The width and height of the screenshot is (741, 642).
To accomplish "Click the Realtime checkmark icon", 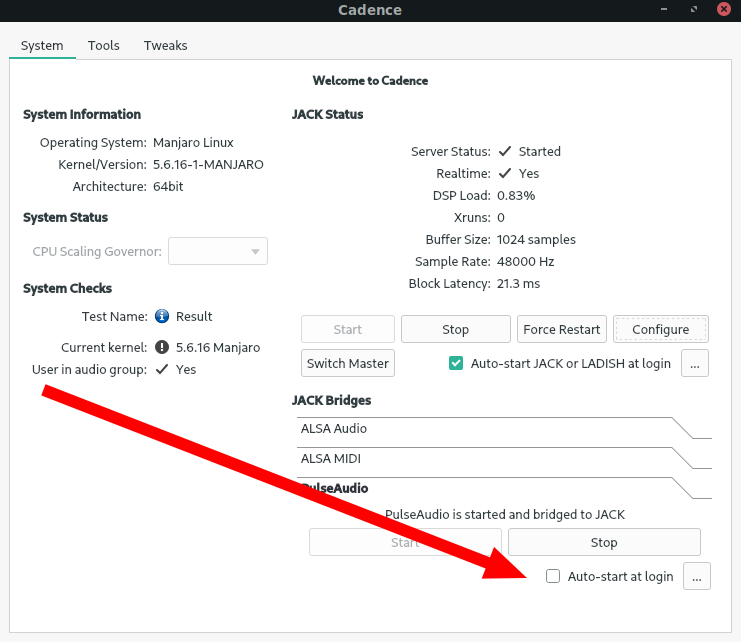I will 505,173.
